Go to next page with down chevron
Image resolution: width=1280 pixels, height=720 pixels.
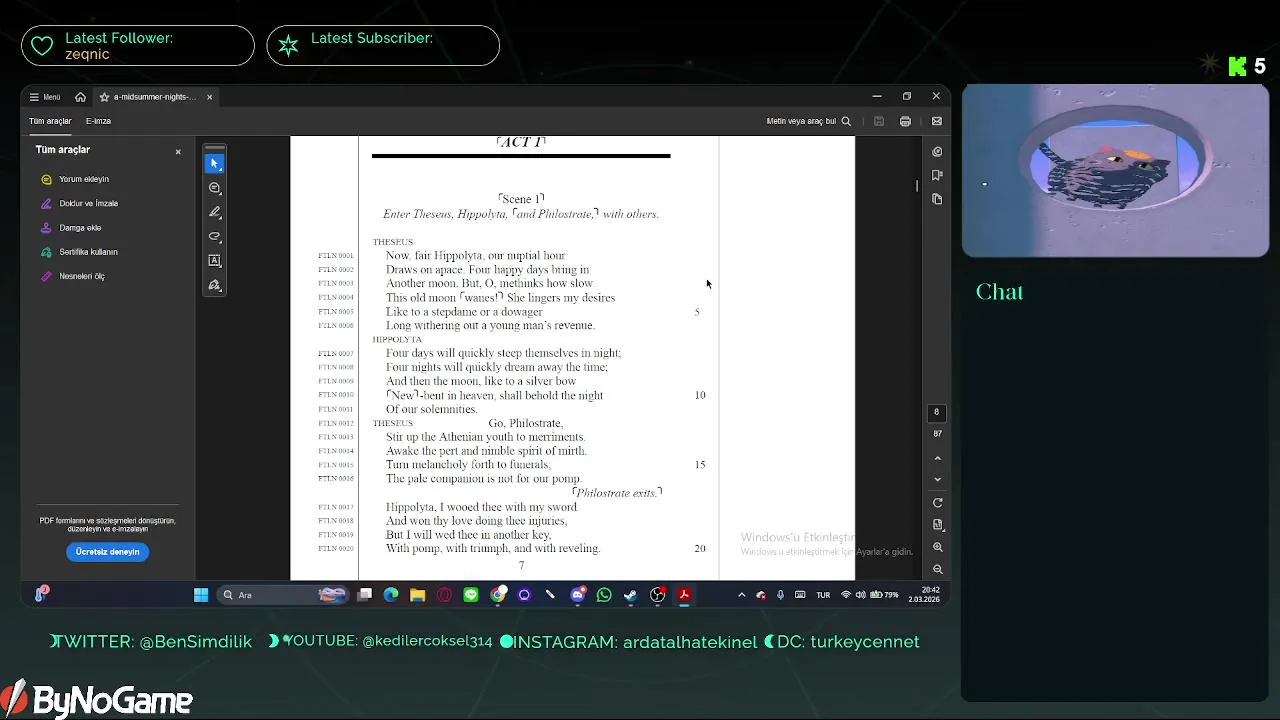coord(937,479)
